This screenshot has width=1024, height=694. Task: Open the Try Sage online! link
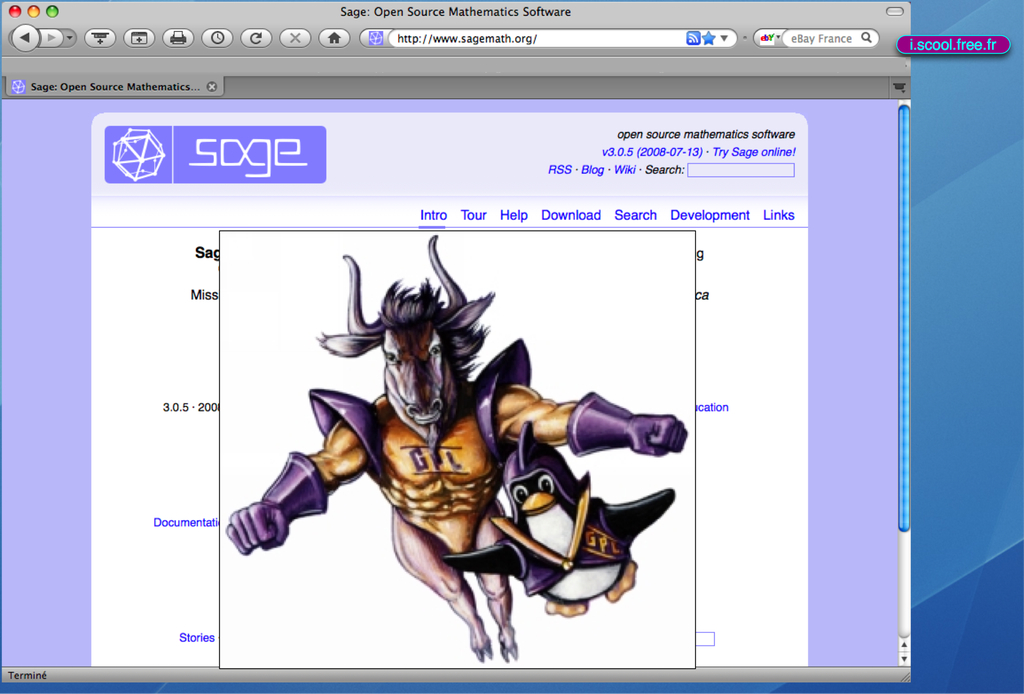tap(754, 152)
